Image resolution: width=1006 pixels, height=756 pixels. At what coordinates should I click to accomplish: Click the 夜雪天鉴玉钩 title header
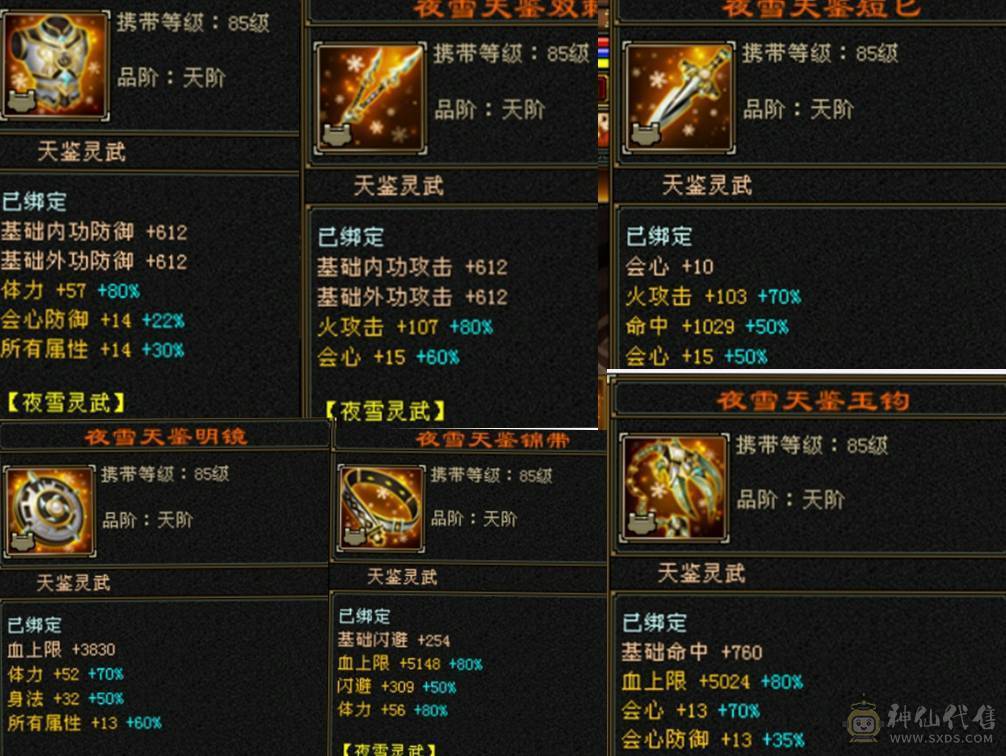[x=813, y=400]
